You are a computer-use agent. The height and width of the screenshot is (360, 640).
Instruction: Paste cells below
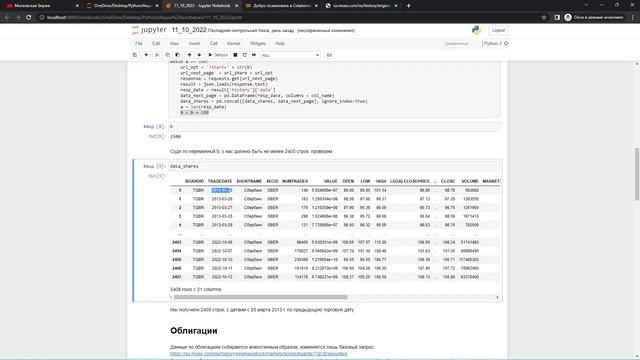178,55
